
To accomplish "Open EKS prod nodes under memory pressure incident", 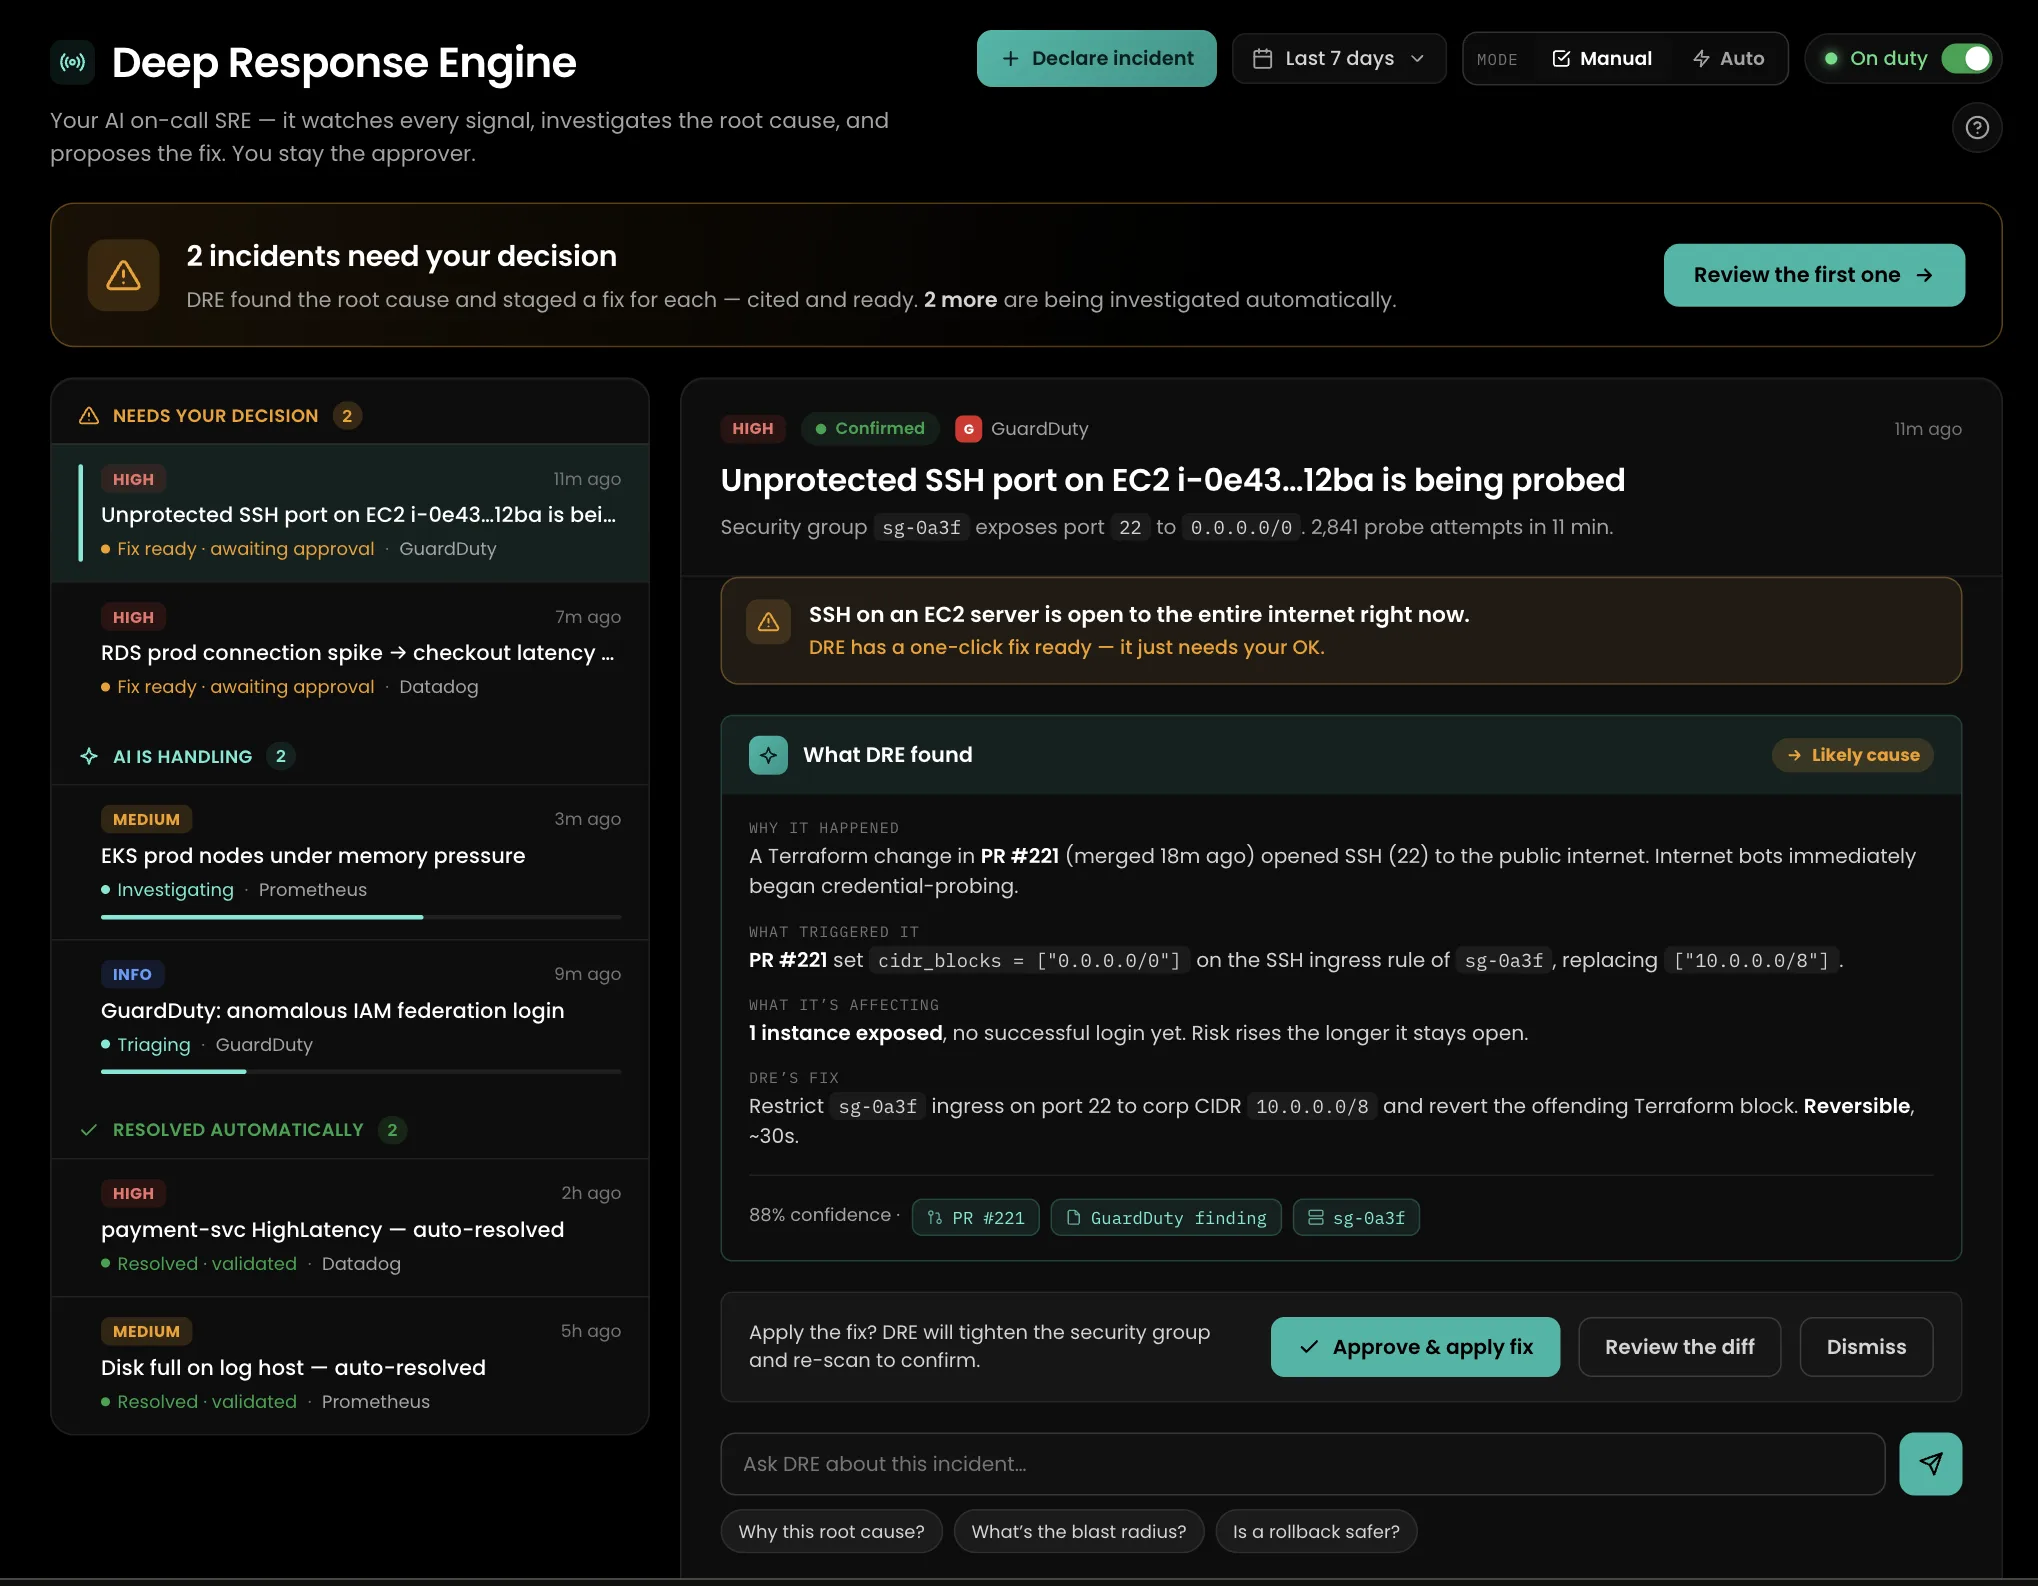I will [350, 862].
